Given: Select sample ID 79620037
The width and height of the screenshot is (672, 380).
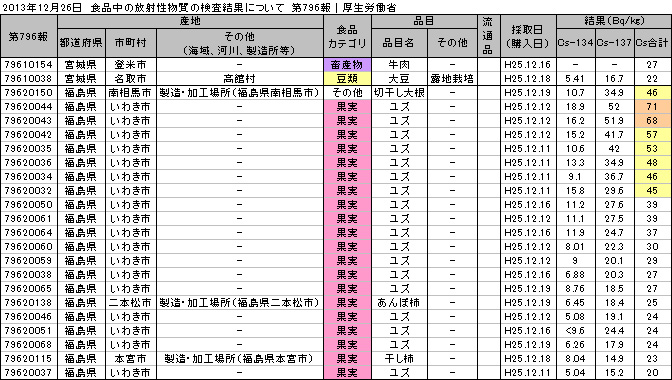Looking at the screenshot, I should pos(28,373).
